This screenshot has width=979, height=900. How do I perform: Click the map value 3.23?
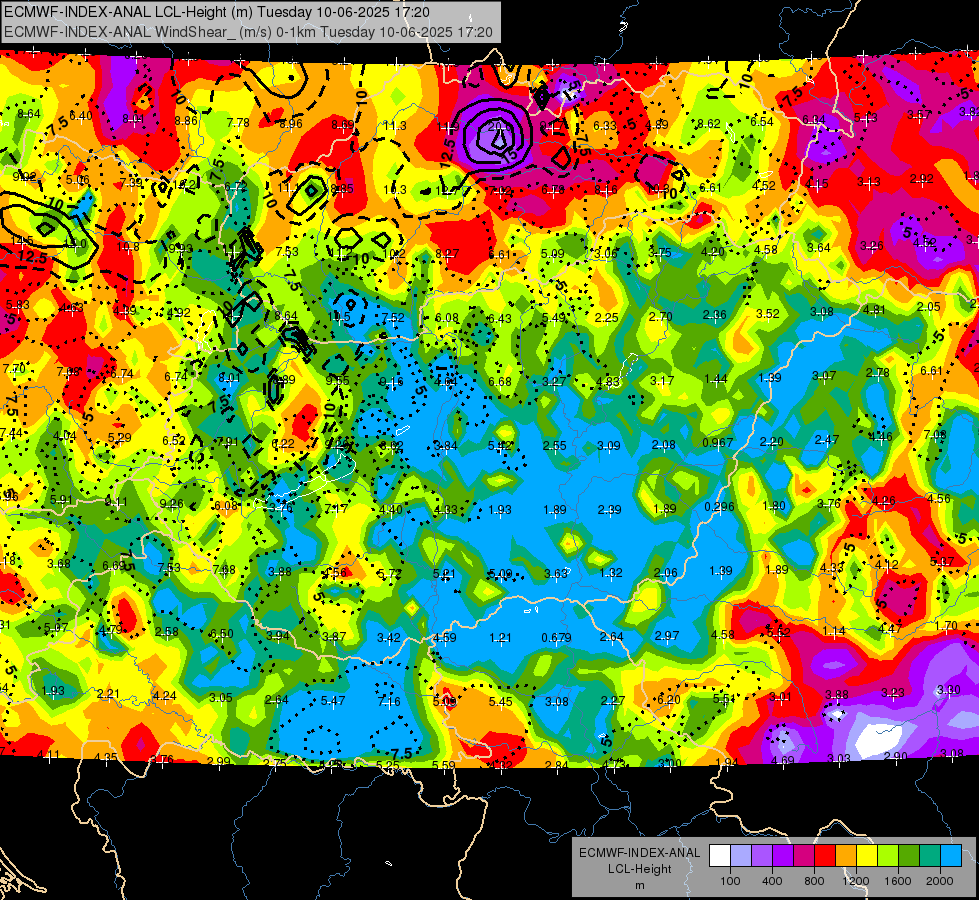pyautogui.click(x=893, y=693)
